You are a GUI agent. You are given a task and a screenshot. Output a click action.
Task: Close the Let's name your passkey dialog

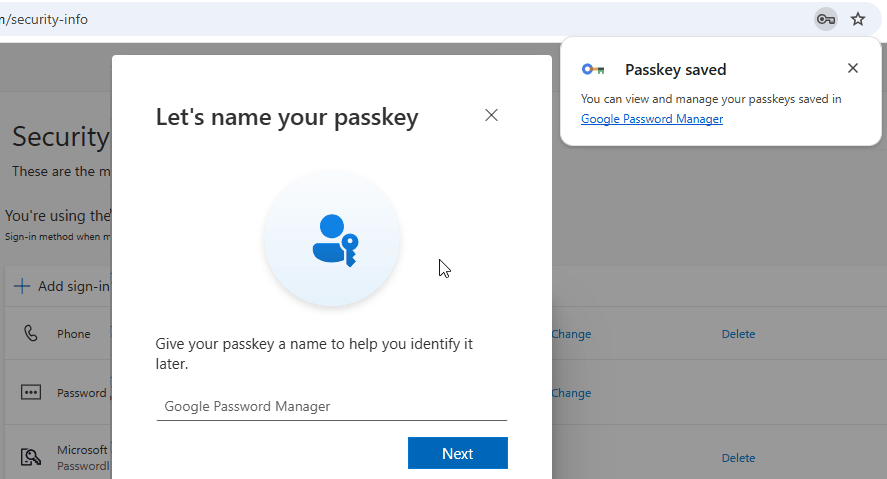tap(491, 115)
